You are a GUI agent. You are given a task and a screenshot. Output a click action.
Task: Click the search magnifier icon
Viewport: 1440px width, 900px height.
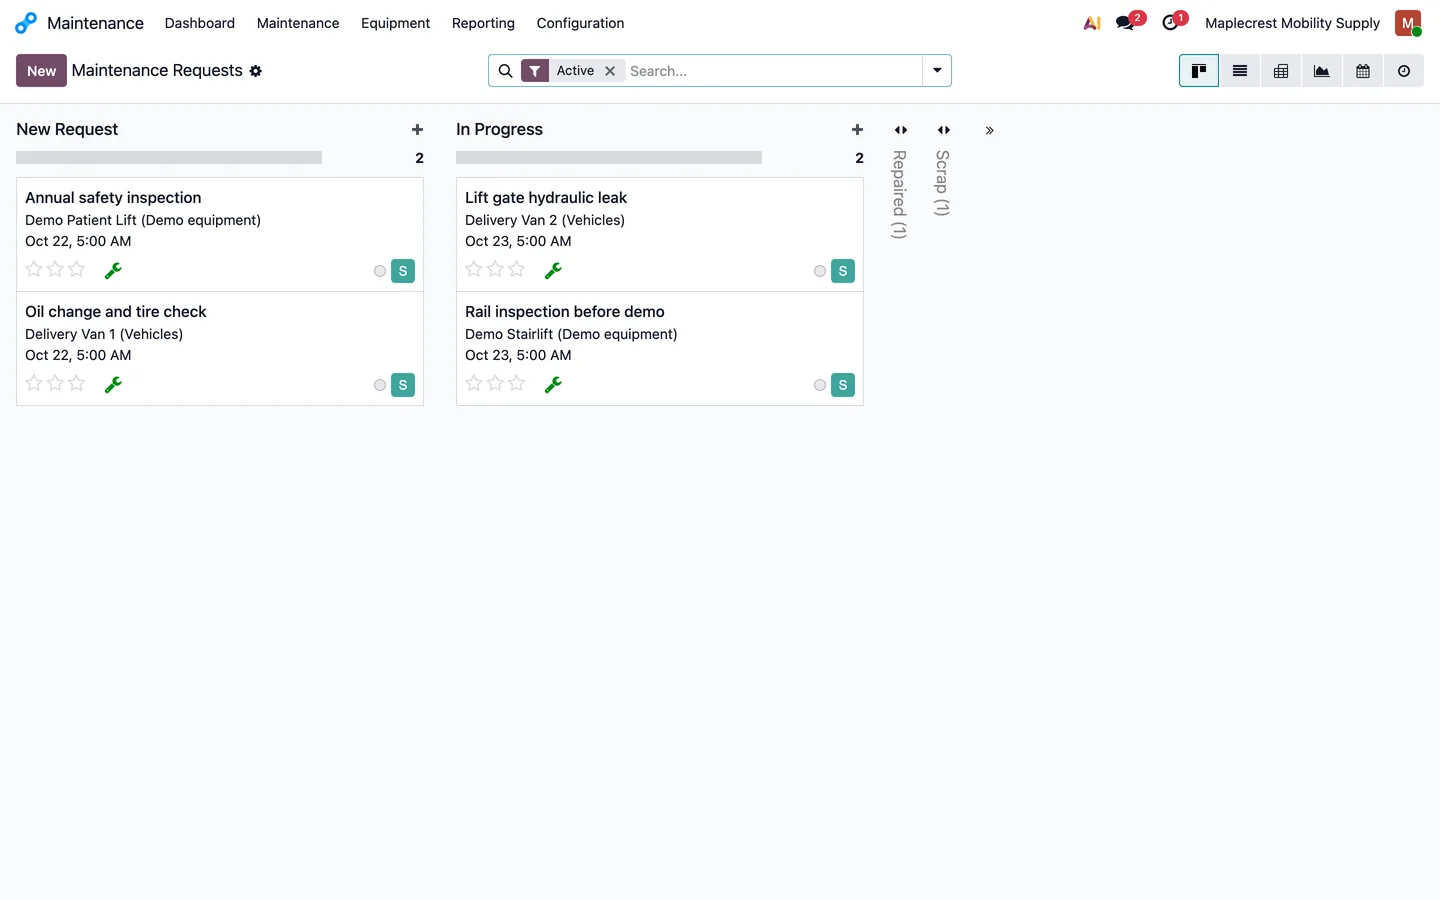click(x=506, y=71)
